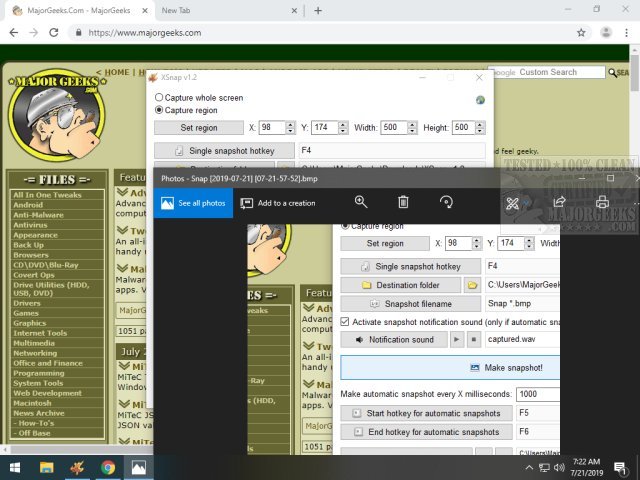Open Browsers files category
Viewport: 640px width, 480px height.
click(31, 255)
